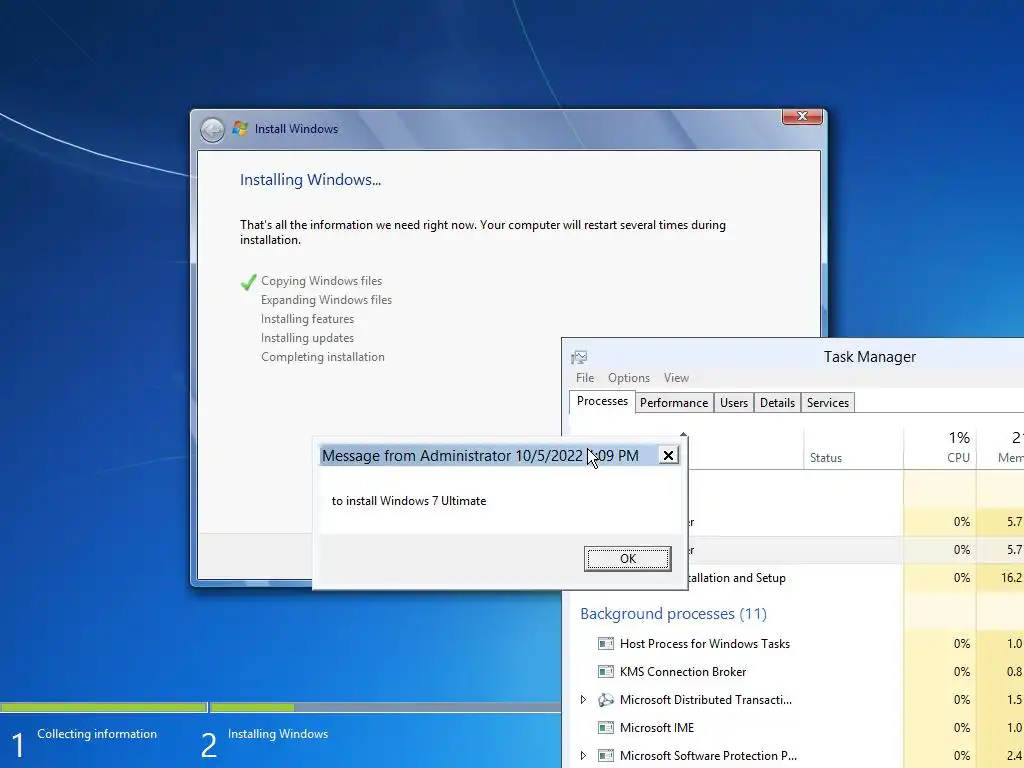Image resolution: width=1024 pixels, height=768 pixels.
Task: Click the 'Installing features' step
Action: point(308,319)
